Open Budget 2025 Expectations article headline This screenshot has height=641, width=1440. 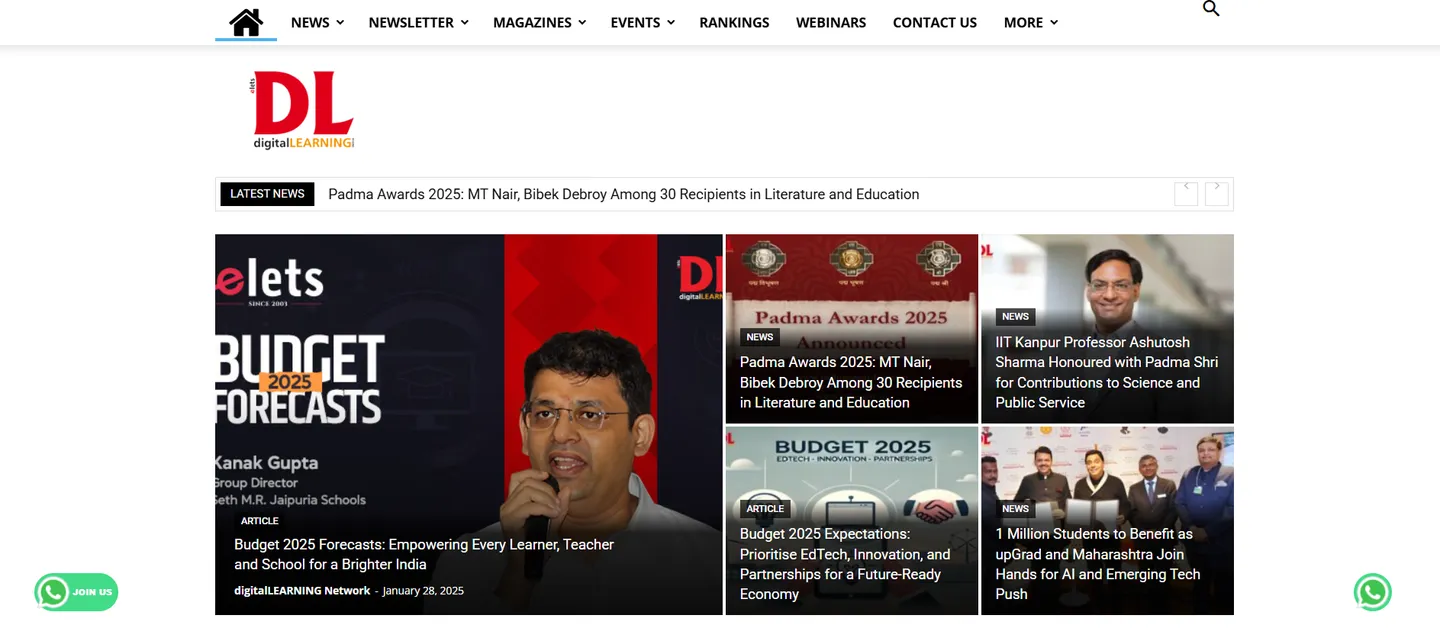pos(845,564)
